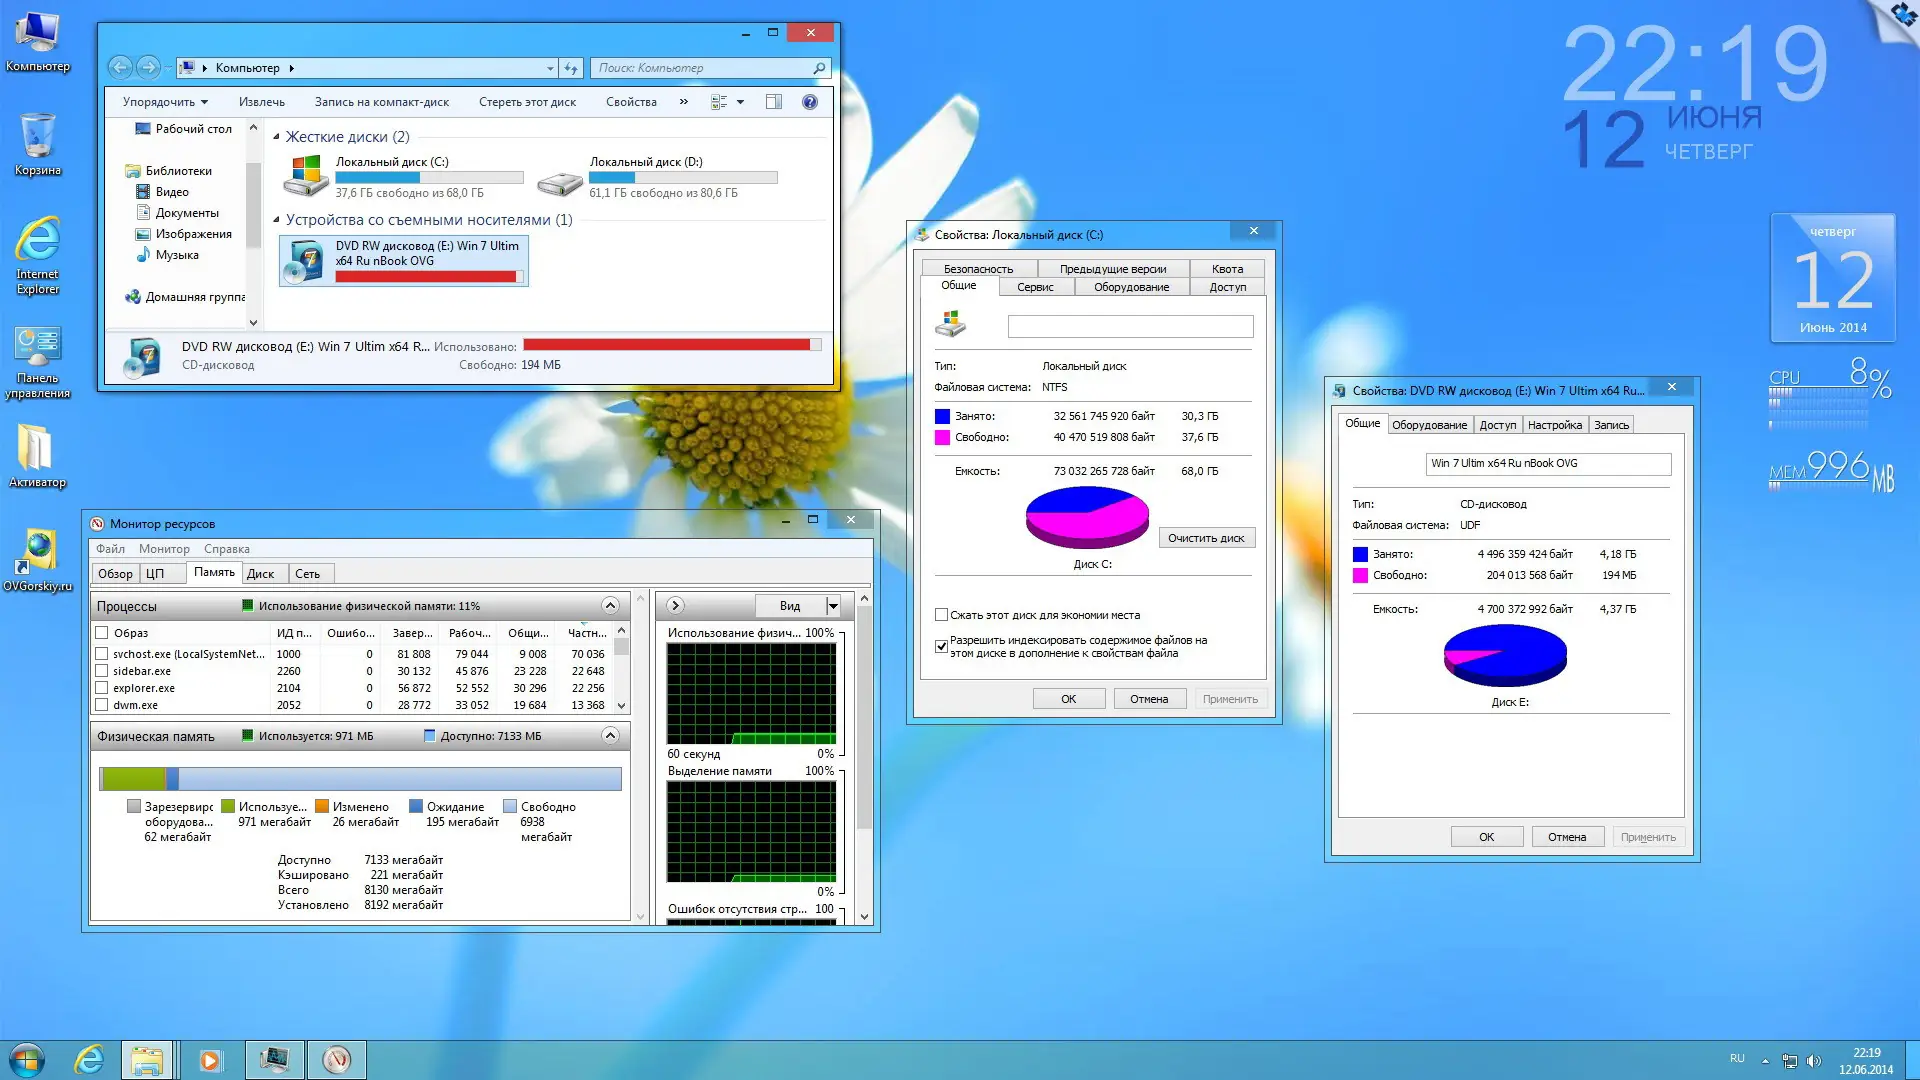Uncheck allow indexing file contents checkbox
Viewport: 1920px width, 1080px height.
coord(941,646)
